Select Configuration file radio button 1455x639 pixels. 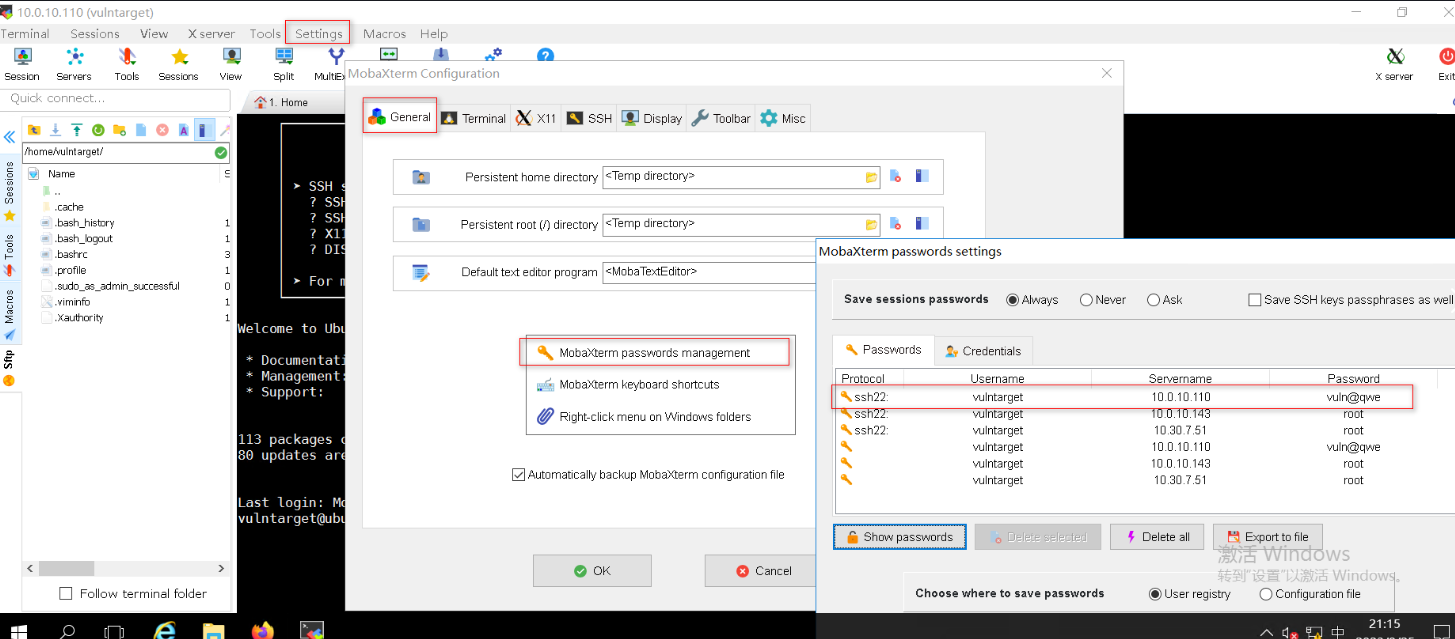tap(1310, 594)
